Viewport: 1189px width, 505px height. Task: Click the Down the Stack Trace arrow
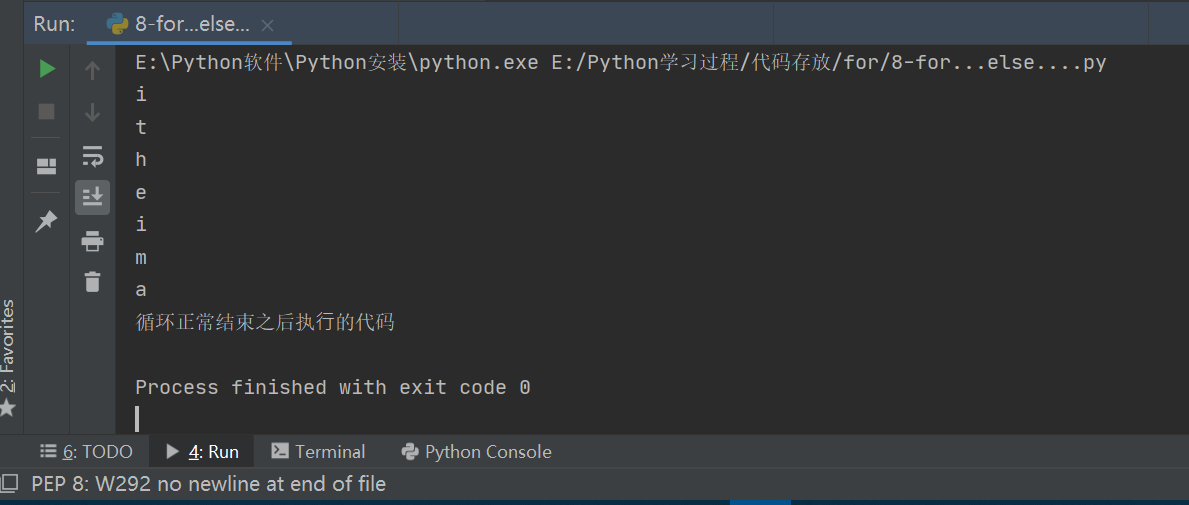[92, 112]
